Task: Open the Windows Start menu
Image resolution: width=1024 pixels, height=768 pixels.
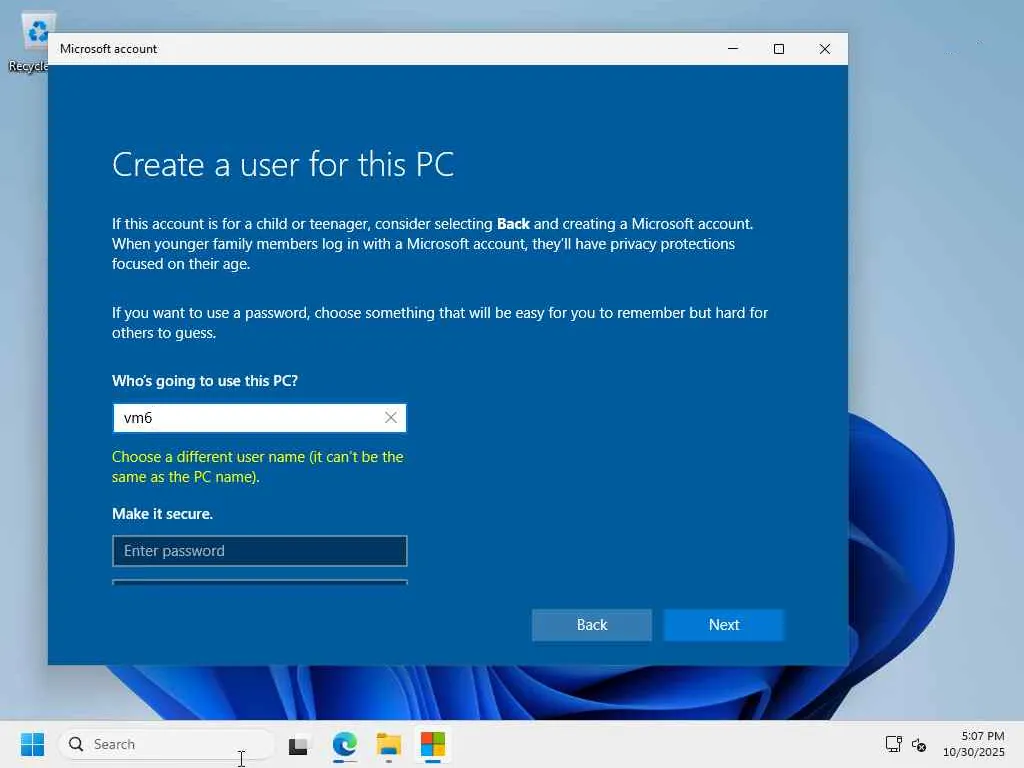Action: tap(32, 744)
